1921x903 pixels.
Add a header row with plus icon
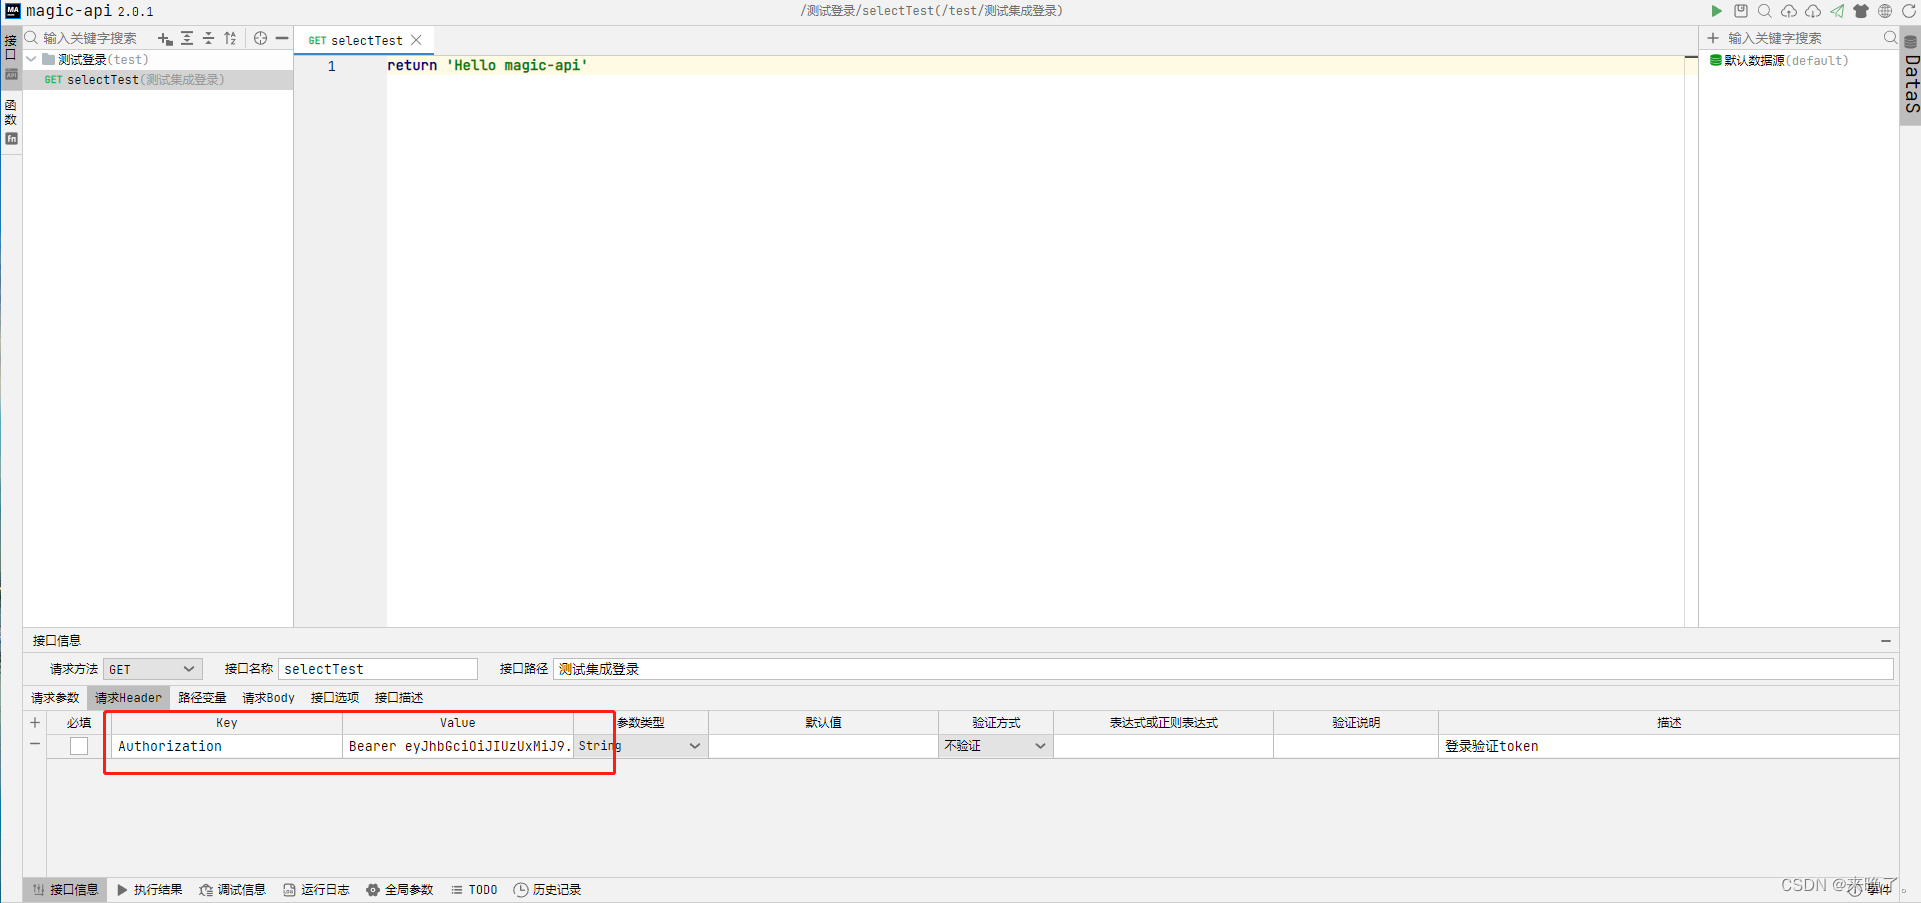click(x=35, y=723)
